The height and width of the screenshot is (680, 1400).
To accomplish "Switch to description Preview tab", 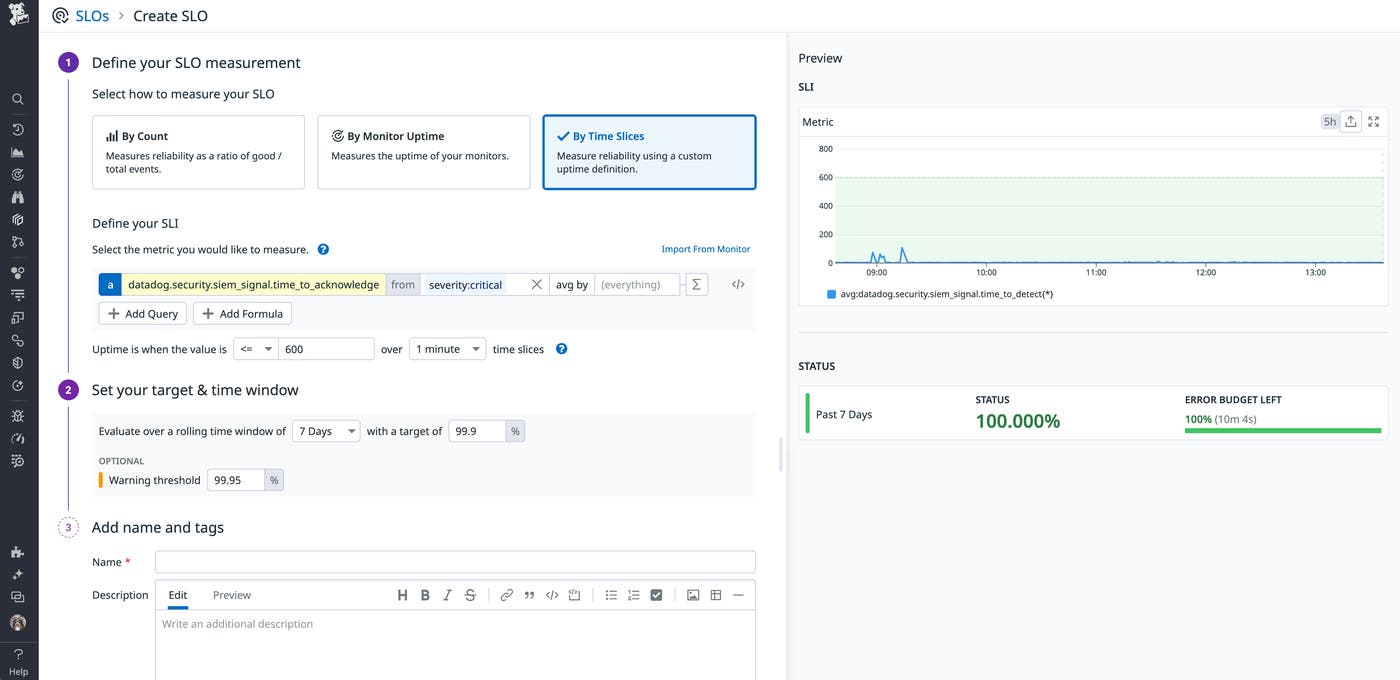I will (x=232, y=595).
